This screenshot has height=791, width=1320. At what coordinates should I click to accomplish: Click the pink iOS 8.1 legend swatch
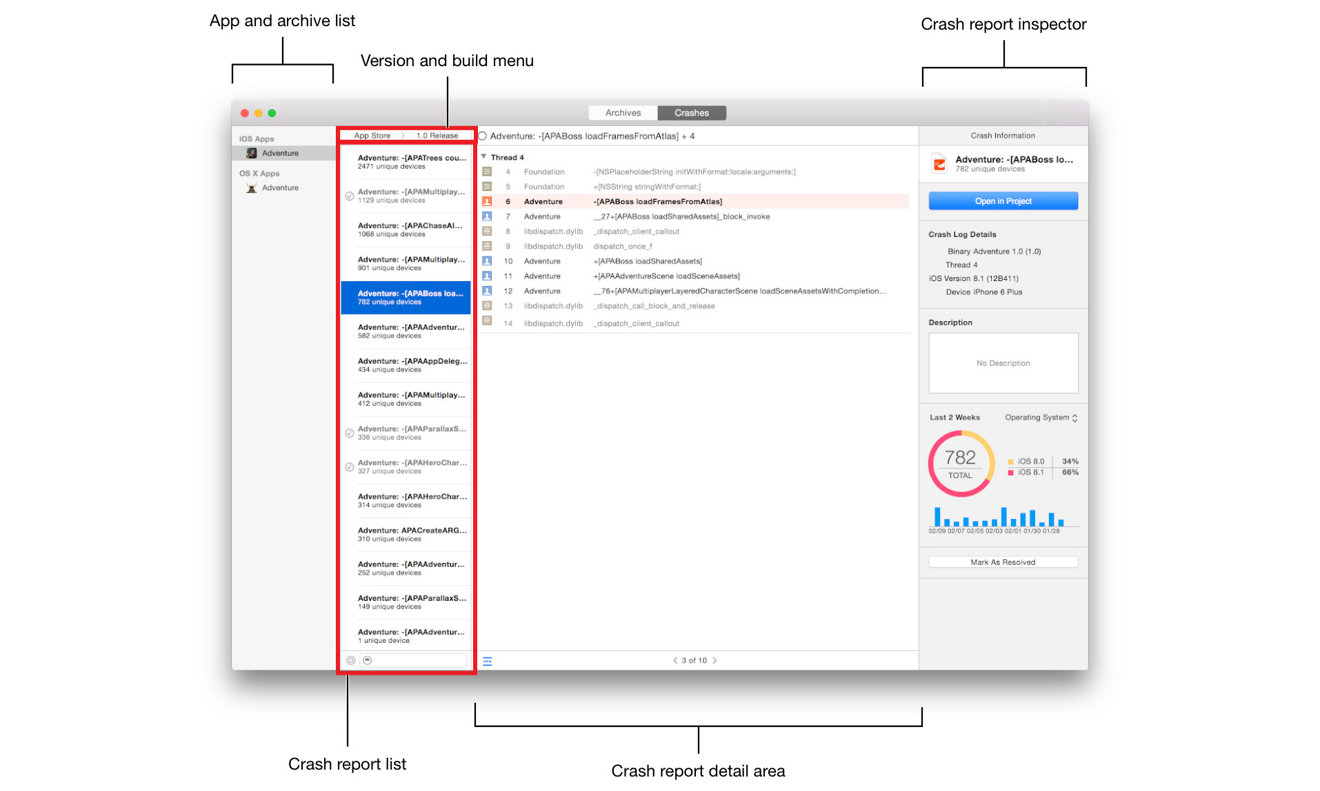pos(1011,472)
